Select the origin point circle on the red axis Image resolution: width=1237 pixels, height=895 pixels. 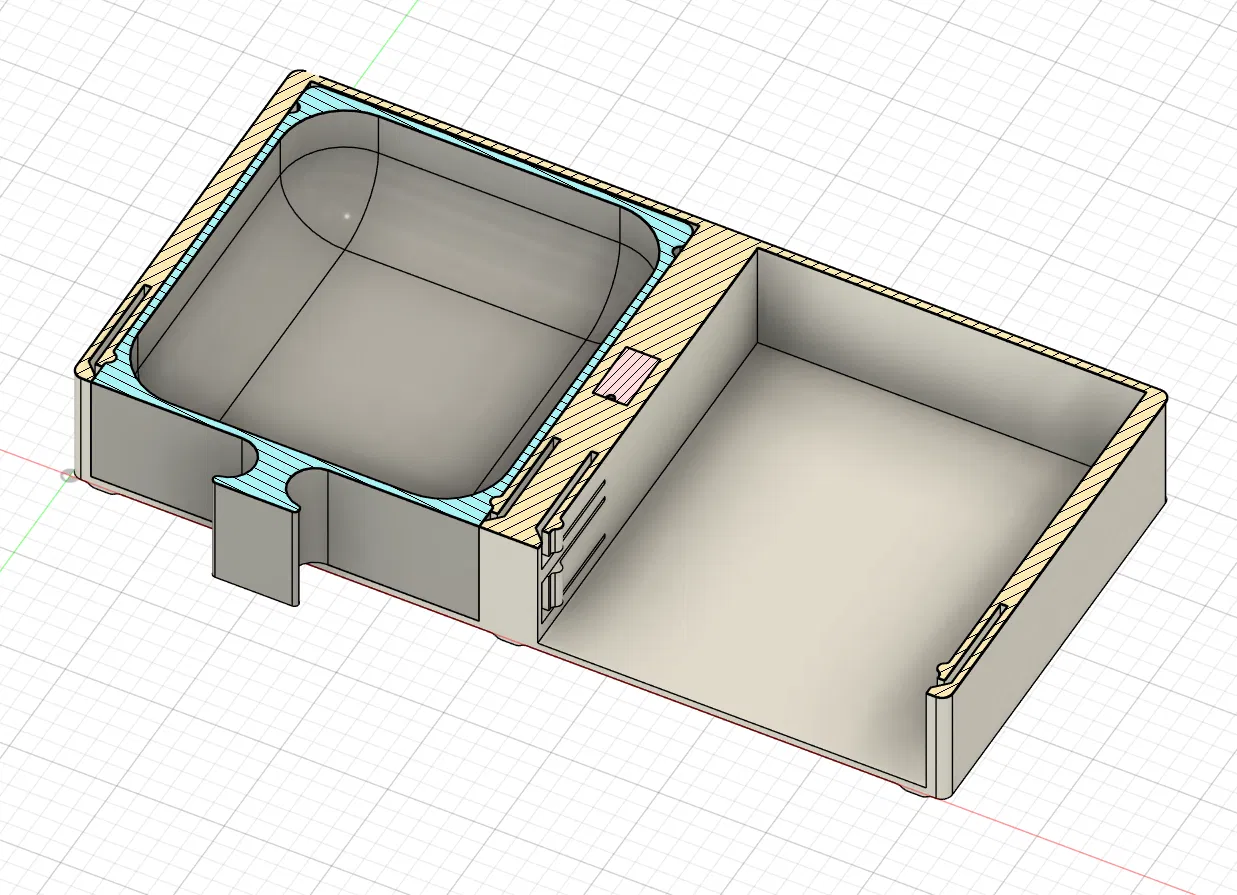click(68, 475)
